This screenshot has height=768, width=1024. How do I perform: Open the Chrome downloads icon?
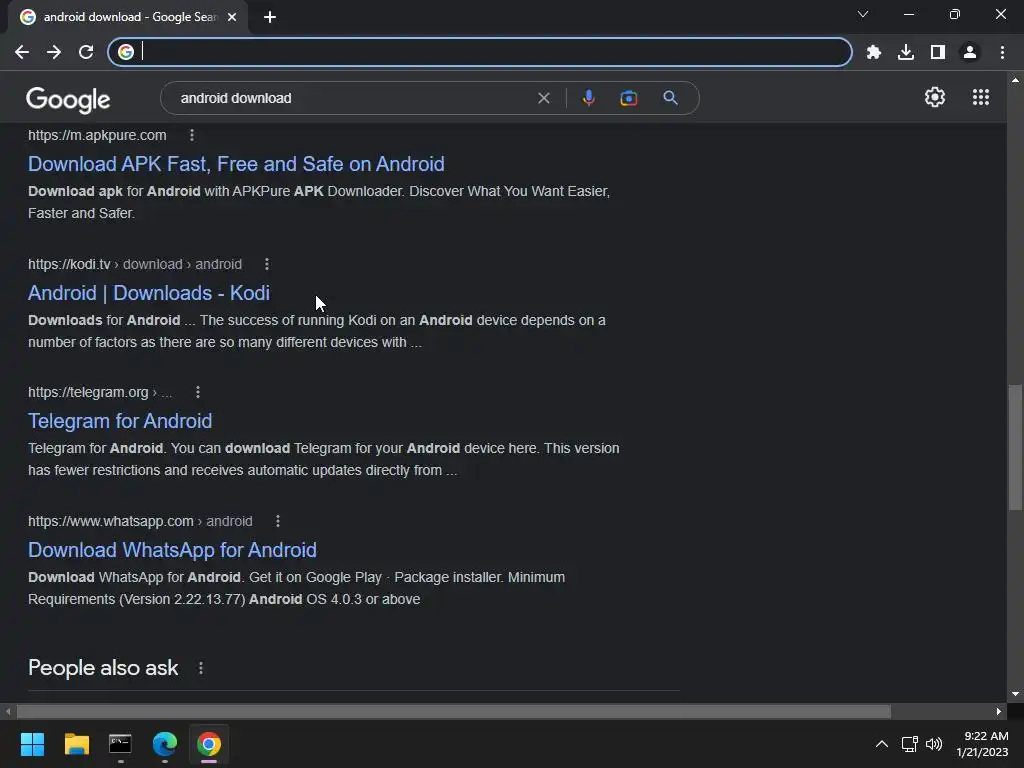click(906, 52)
